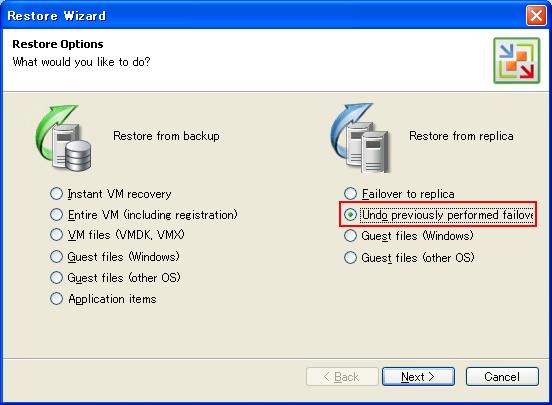552x405 pixels.
Task: Click the green Restore from backup server icon
Action: point(64,138)
